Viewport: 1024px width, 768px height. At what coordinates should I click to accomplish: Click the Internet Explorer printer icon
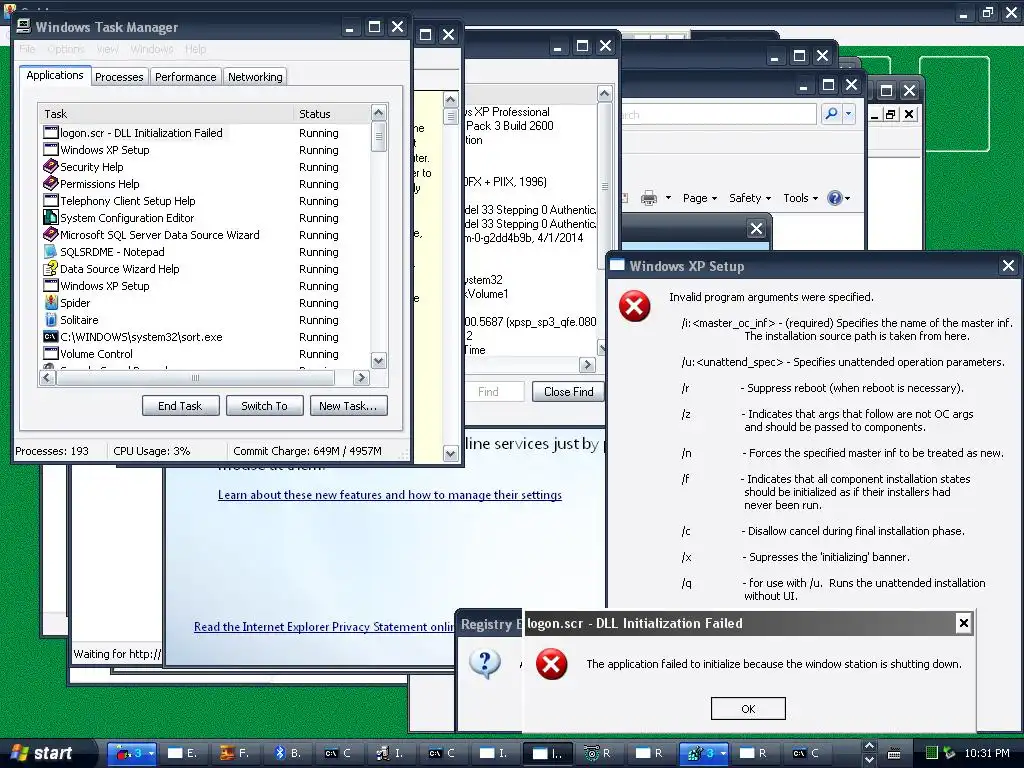coord(648,198)
